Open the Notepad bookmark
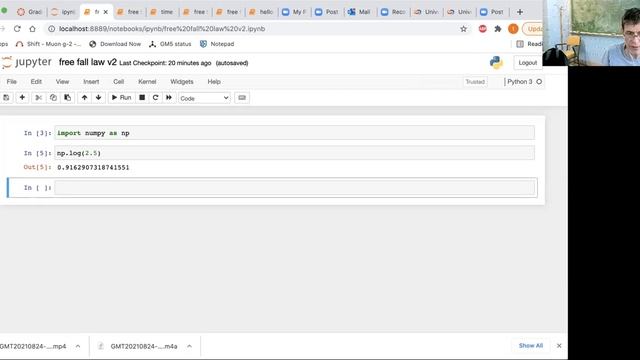The image size is (640, 360). coord(217,44)
